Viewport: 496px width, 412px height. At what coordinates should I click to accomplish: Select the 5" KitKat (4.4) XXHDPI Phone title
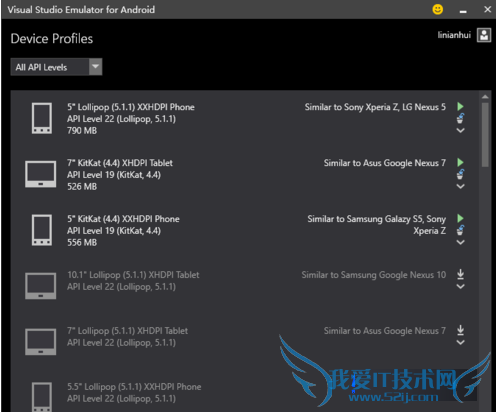click(x=123, y=219)
